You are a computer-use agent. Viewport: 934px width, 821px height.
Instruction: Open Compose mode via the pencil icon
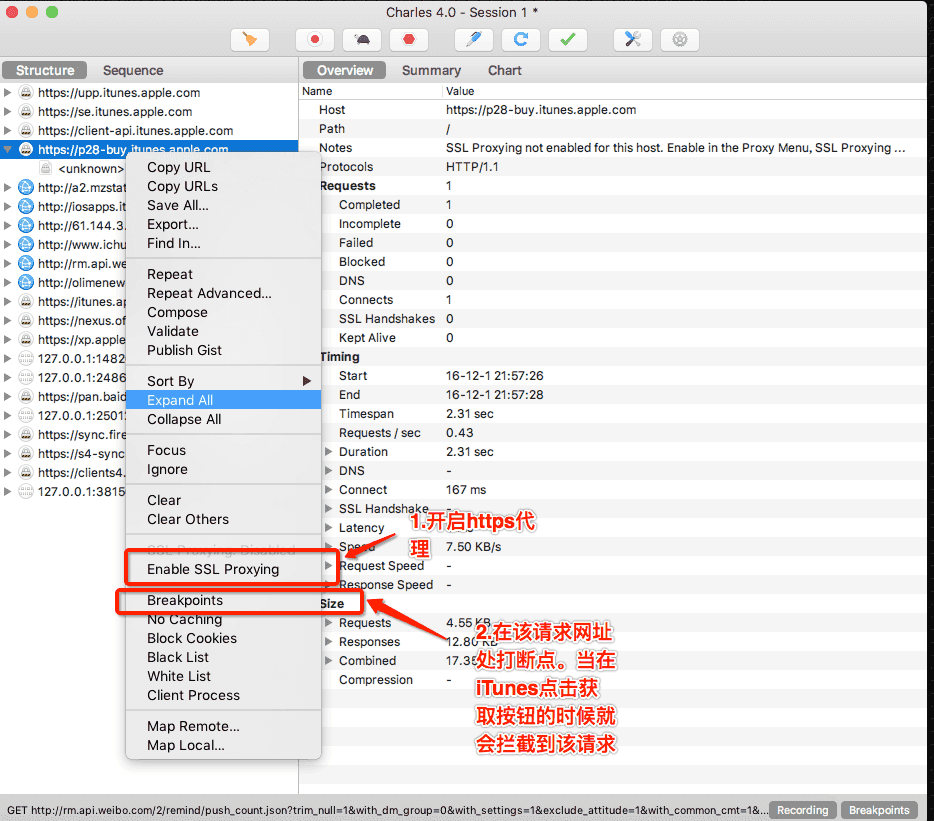click(473, 39)
